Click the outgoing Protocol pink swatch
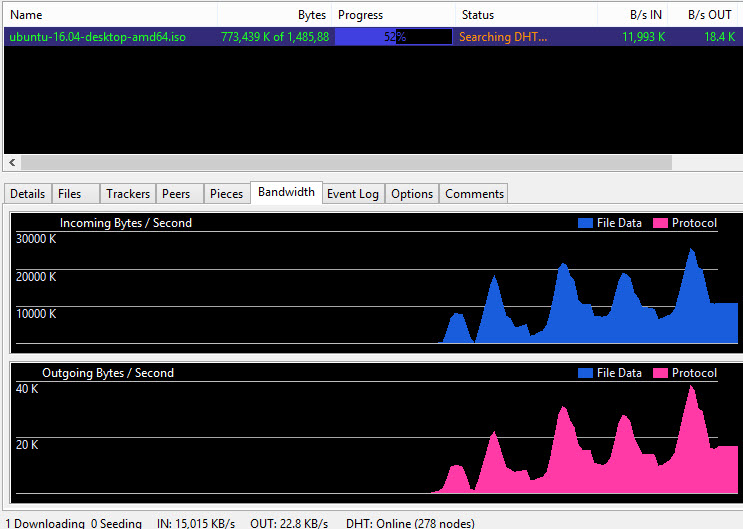 (660, 373)
